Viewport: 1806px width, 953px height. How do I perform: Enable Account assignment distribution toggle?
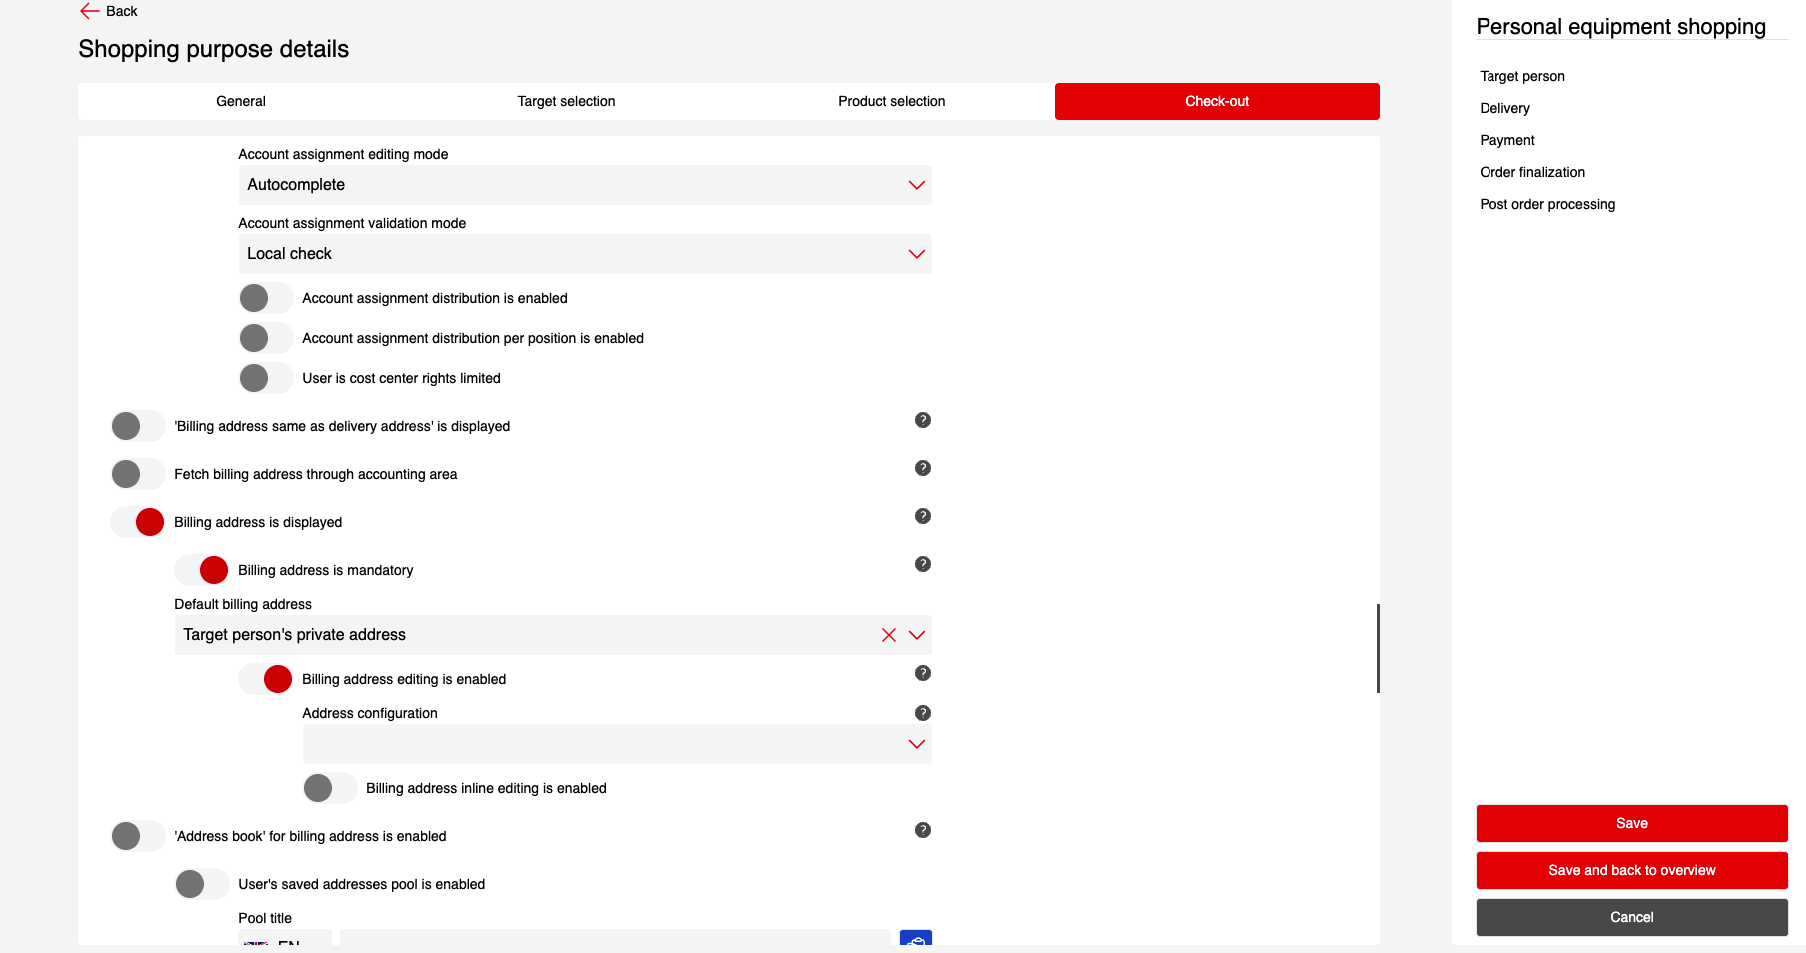[265, 298]
